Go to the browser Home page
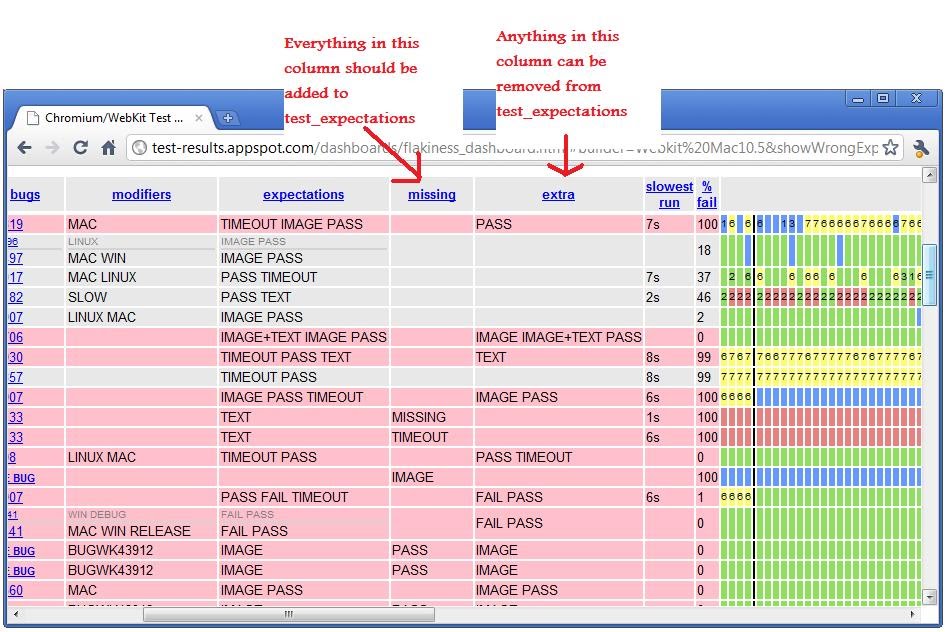Viewport: 945px width, 632px height. point(108,148)
